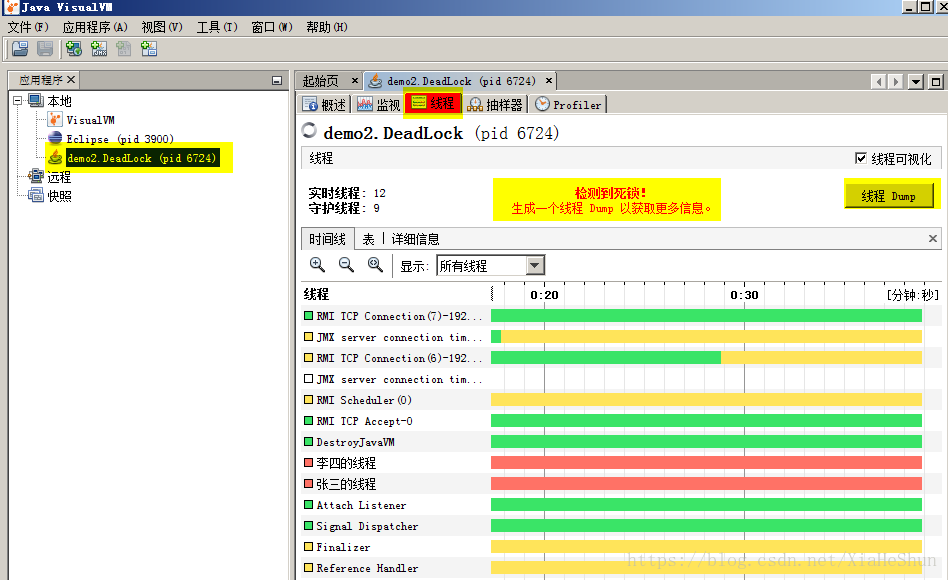
Task: Click the Eclipse icon in applications tree
Action: tap(55, 138)
